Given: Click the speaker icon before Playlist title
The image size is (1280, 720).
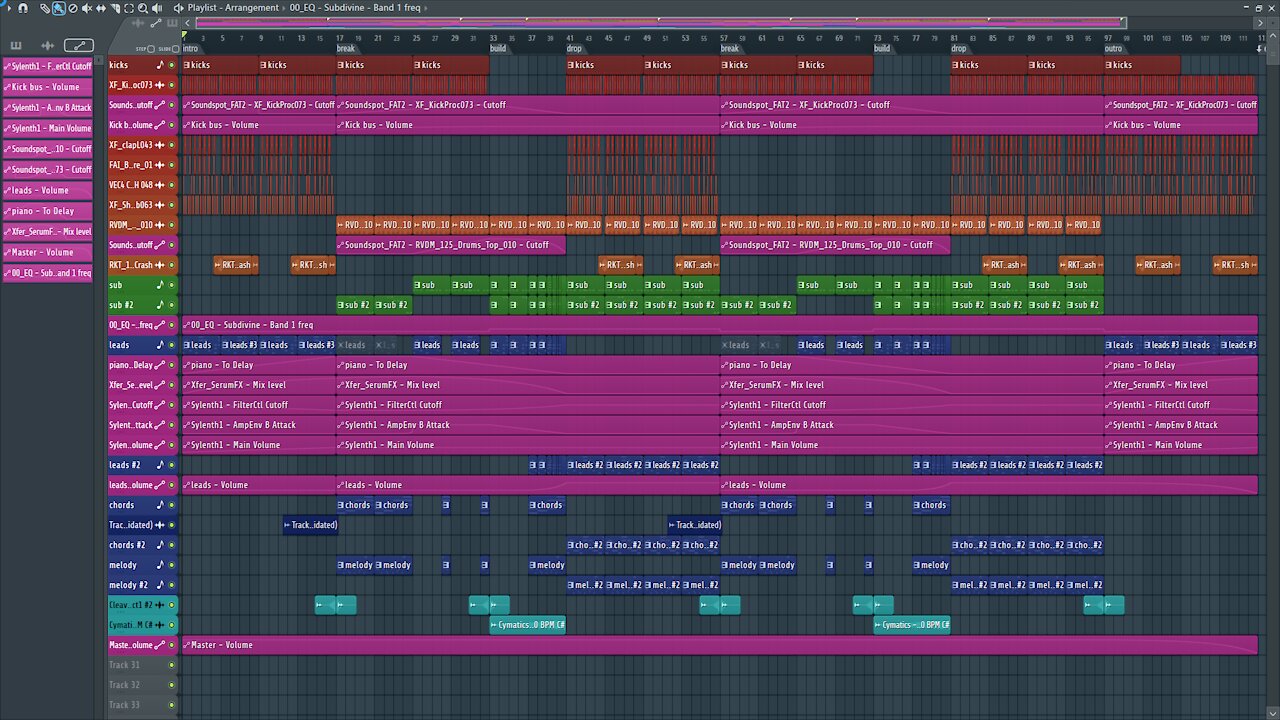Looking at the screenshot, I should [179, 8].
